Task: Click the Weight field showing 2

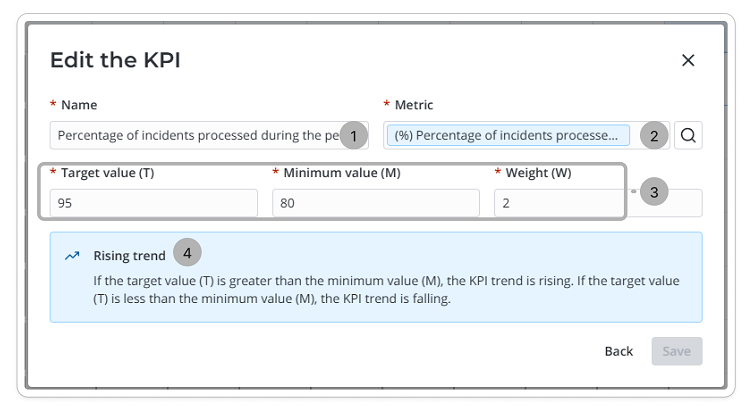Action: 560,203
